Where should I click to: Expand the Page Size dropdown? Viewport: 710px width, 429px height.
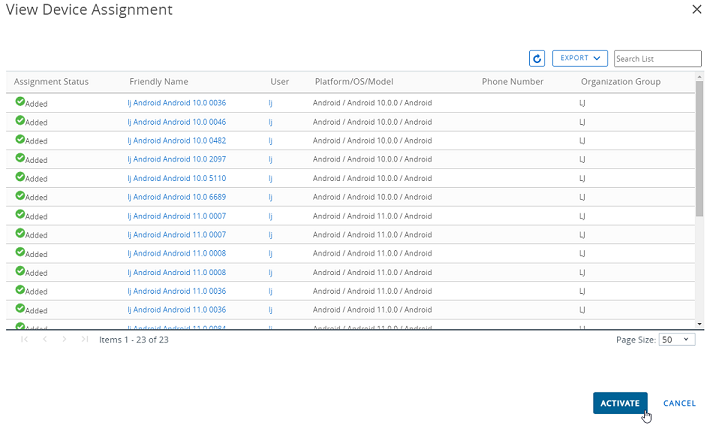coord(677,340)
